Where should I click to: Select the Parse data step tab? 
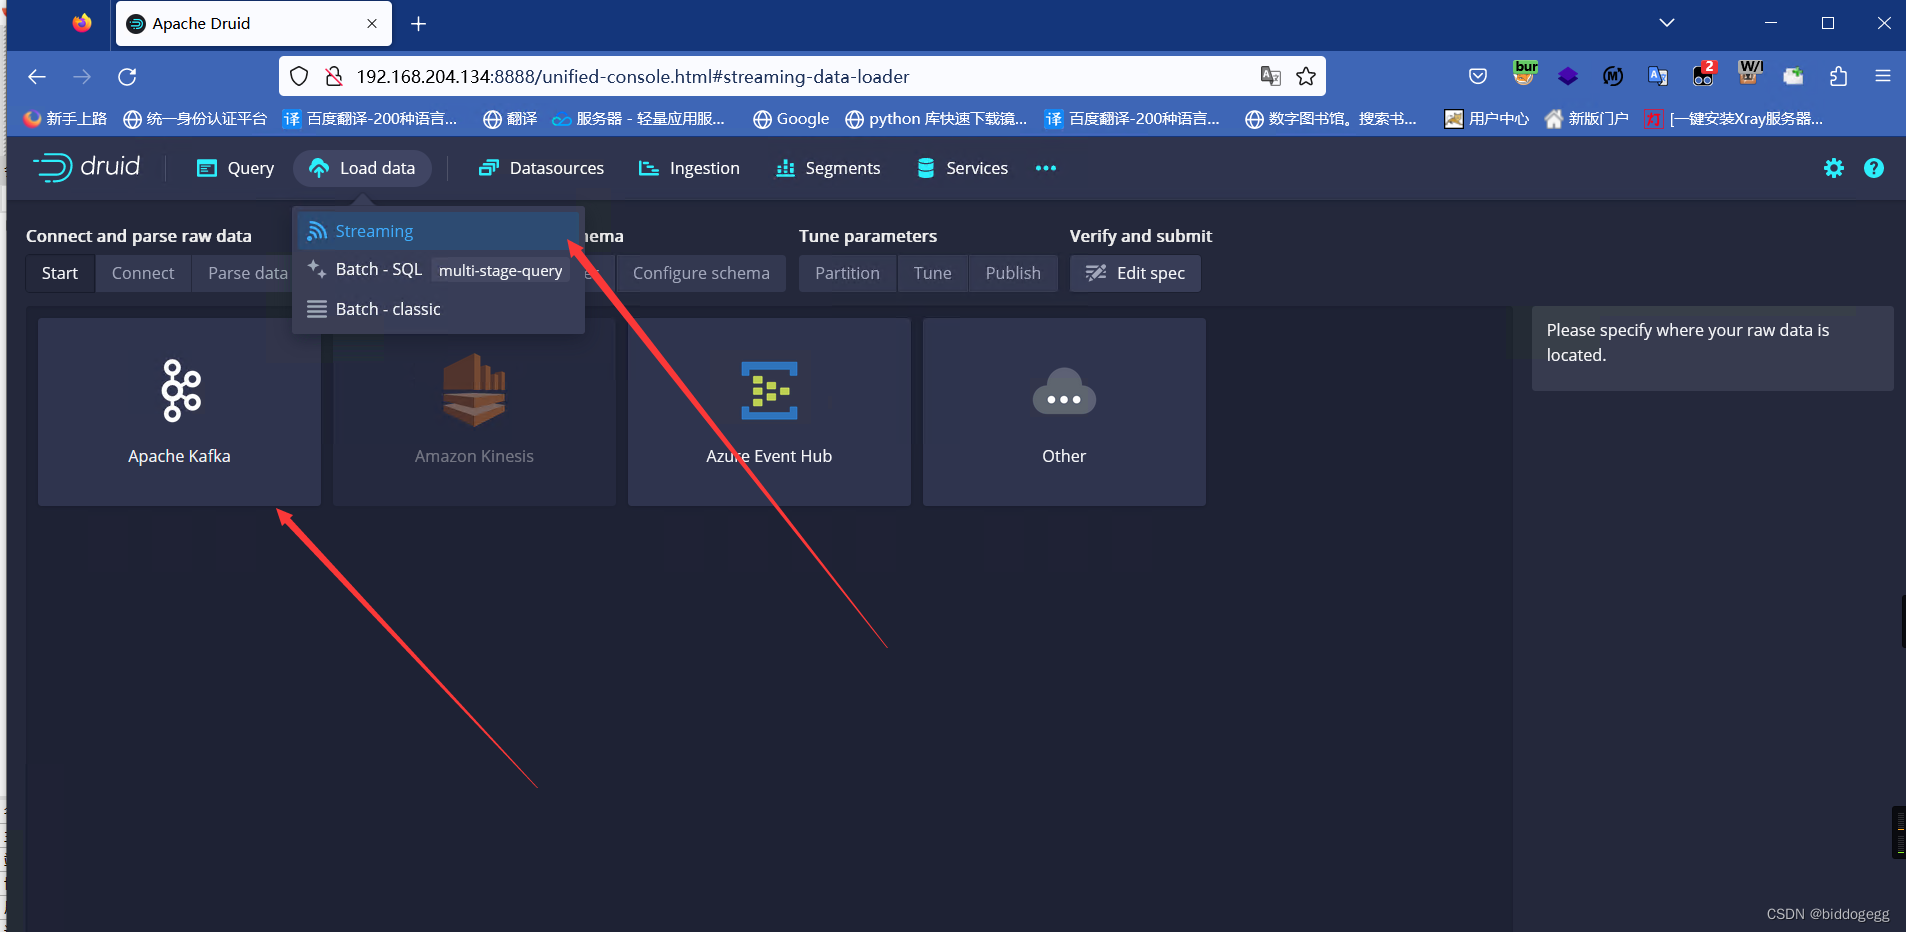[x=247, y=273]
